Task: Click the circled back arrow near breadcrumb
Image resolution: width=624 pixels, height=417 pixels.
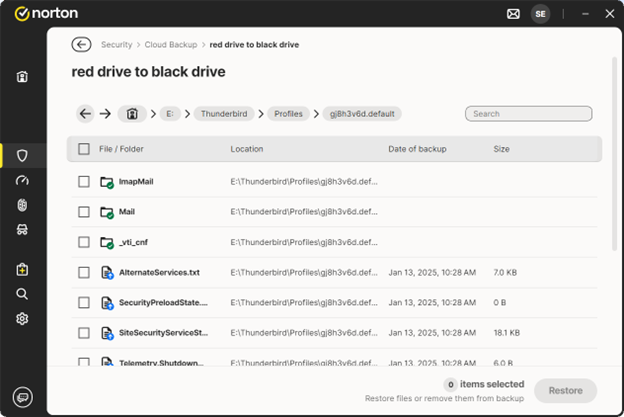Action: [x=81, y=45]
